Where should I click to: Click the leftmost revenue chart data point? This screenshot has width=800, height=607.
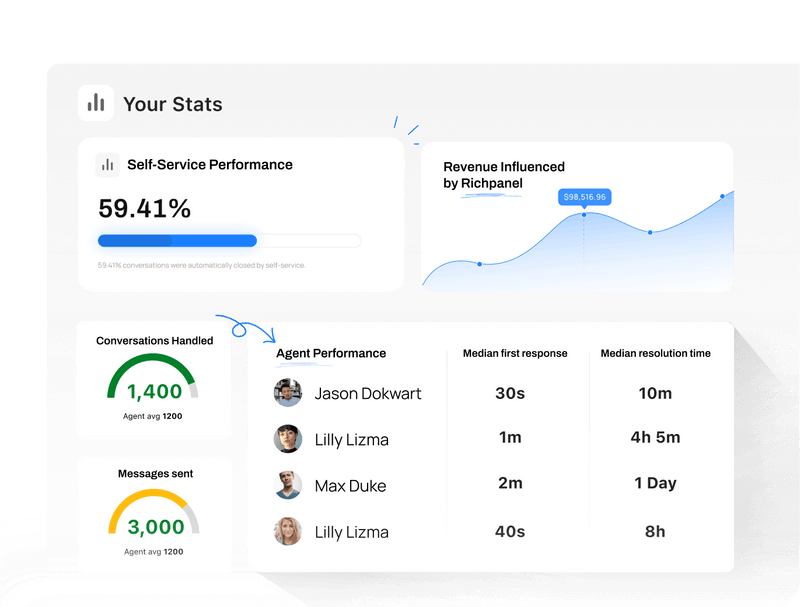click(480, 264)
